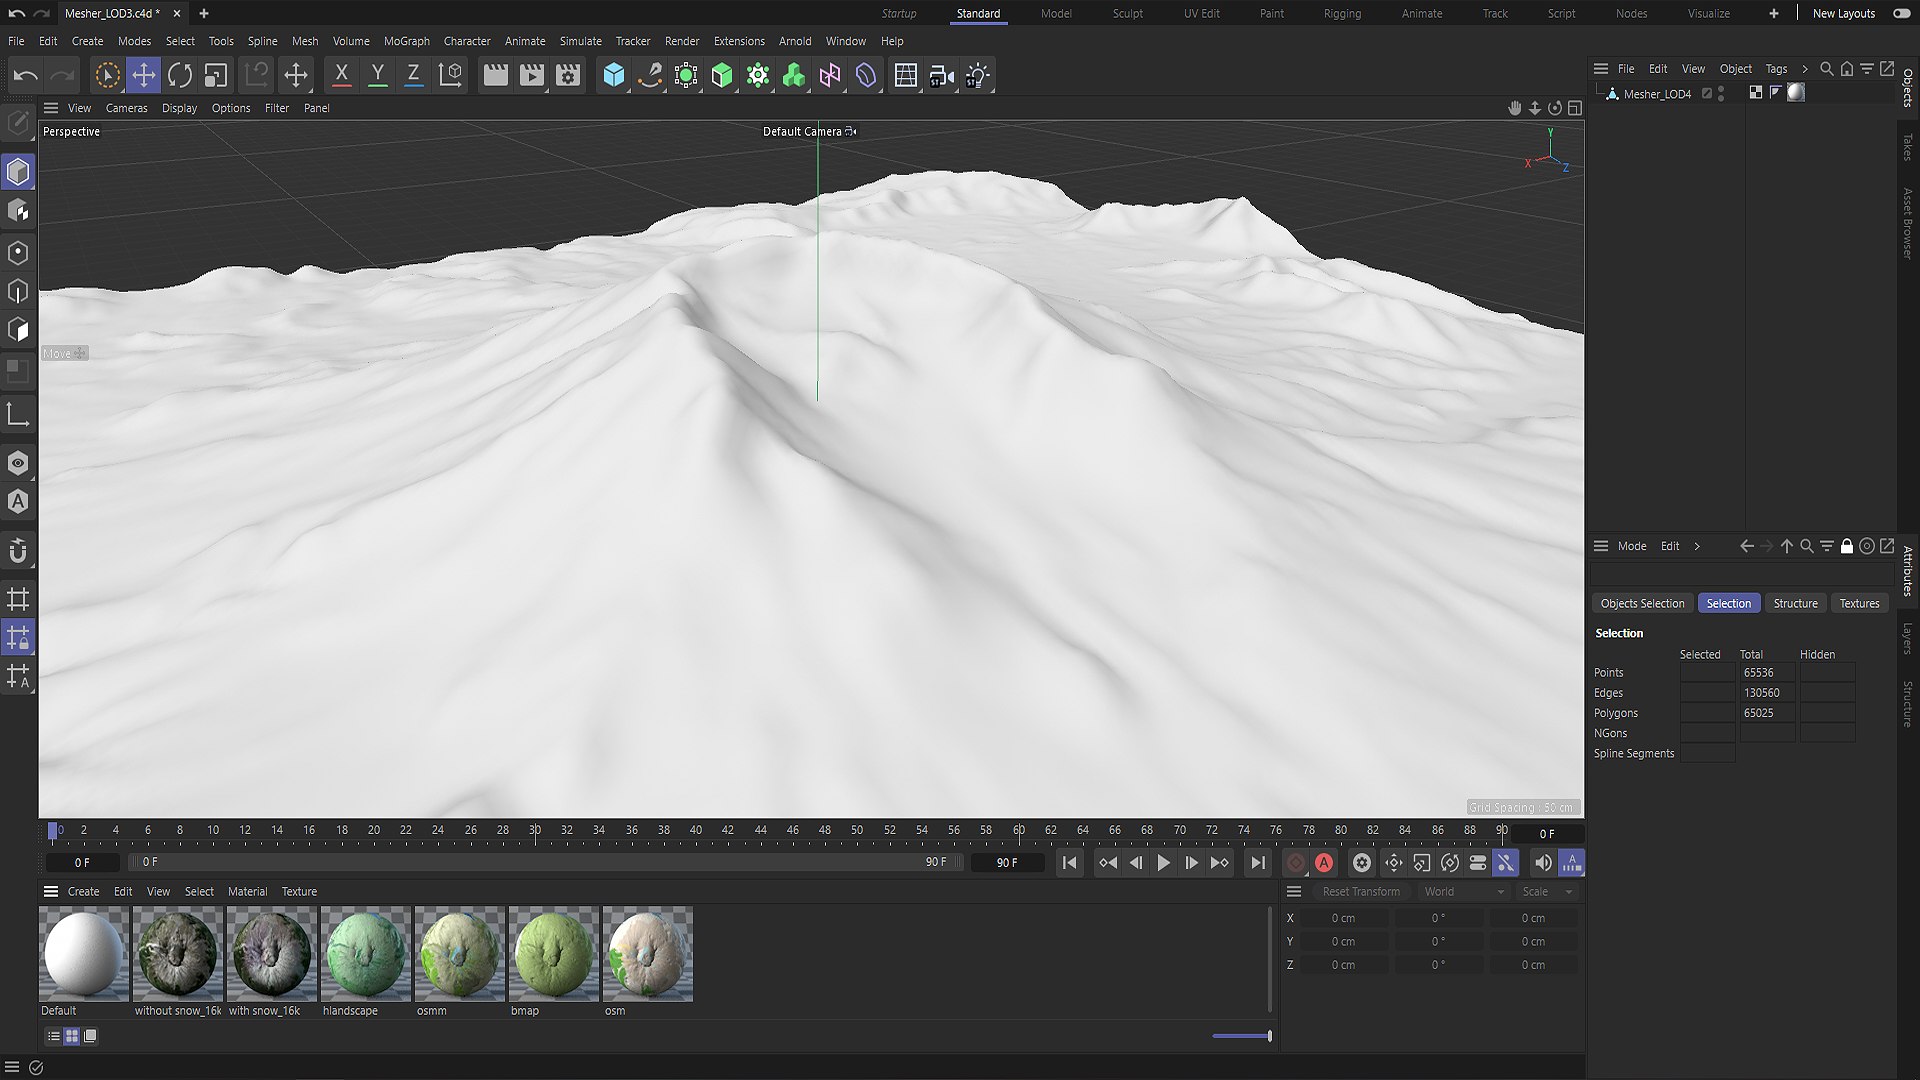
Task: Open material manager hamburger menu
Action: coord(51,891)
